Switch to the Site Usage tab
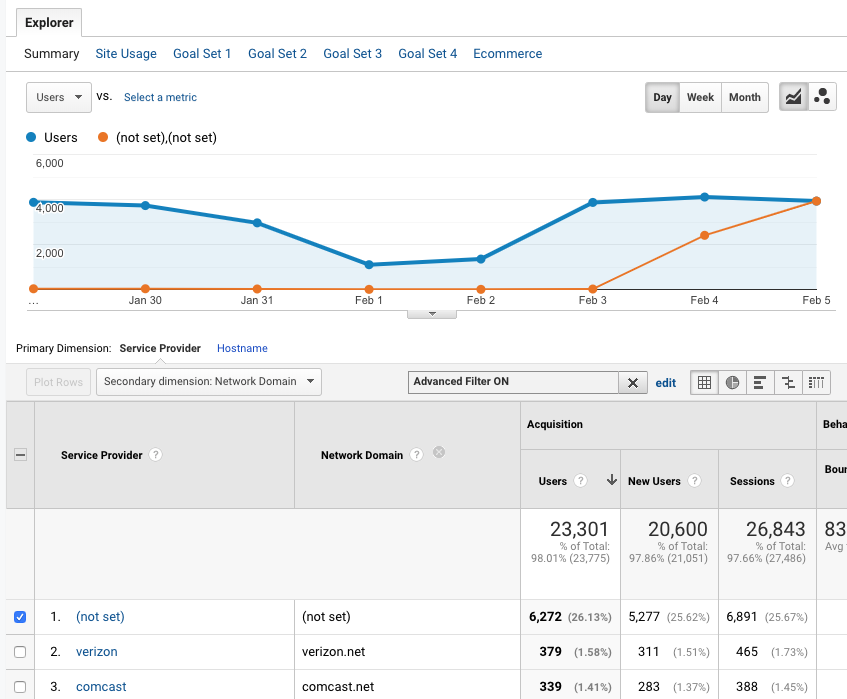 (126, 54)
